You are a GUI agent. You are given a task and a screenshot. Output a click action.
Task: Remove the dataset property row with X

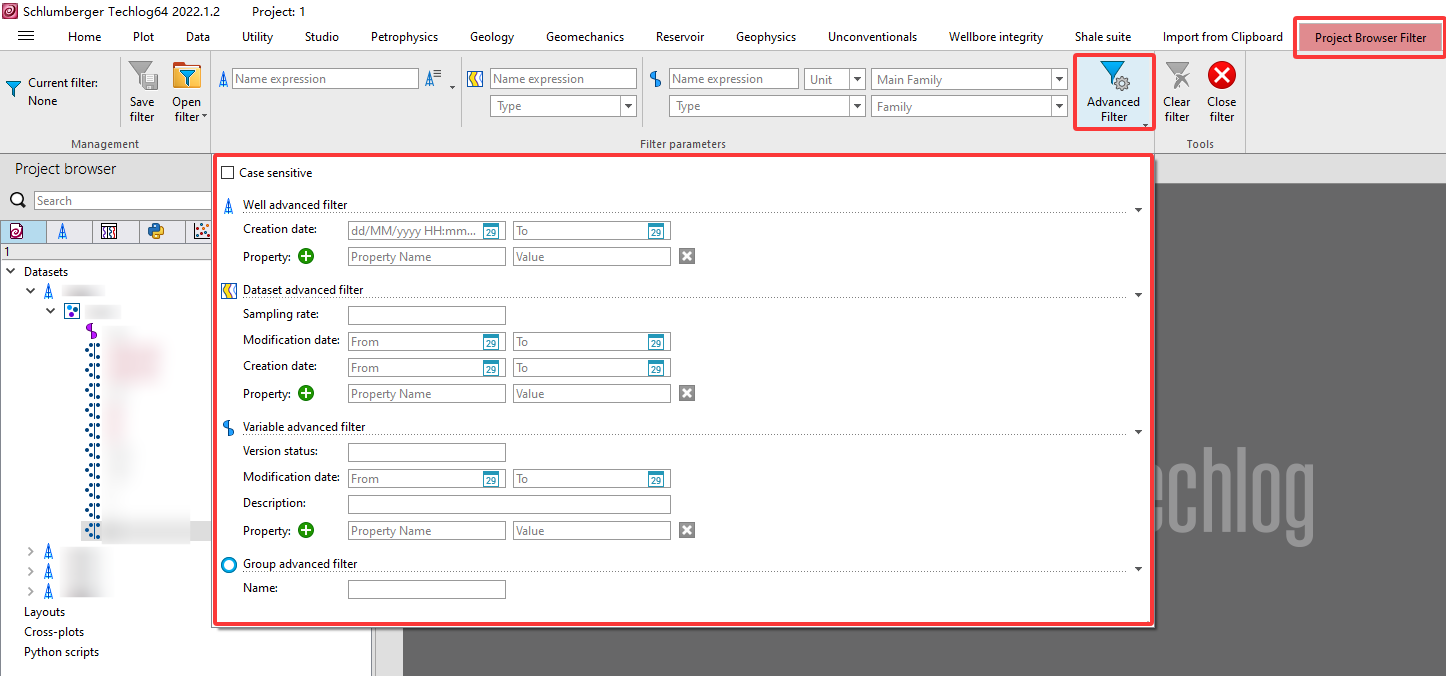687,394
